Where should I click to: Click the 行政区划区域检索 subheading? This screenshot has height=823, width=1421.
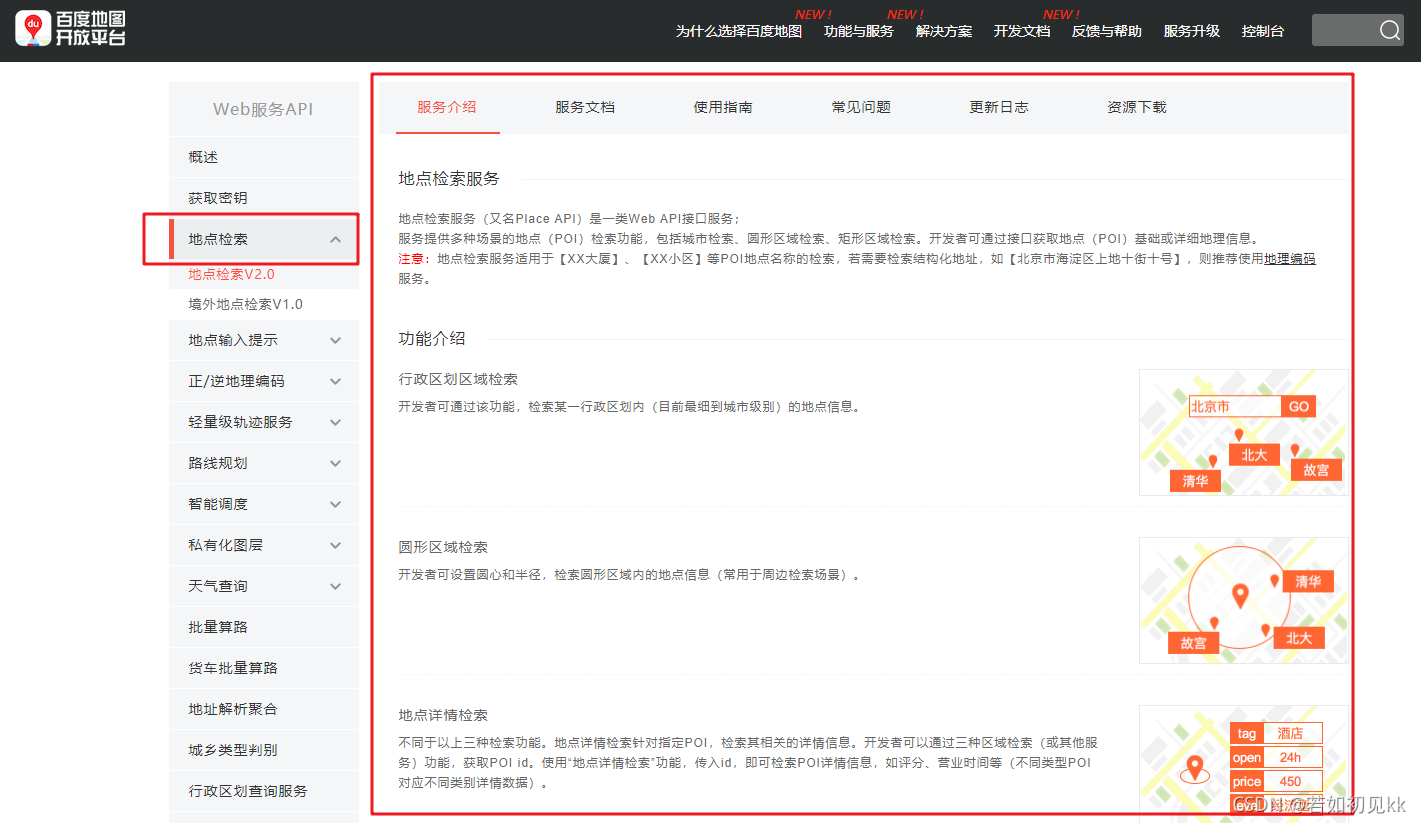[458, 380]
